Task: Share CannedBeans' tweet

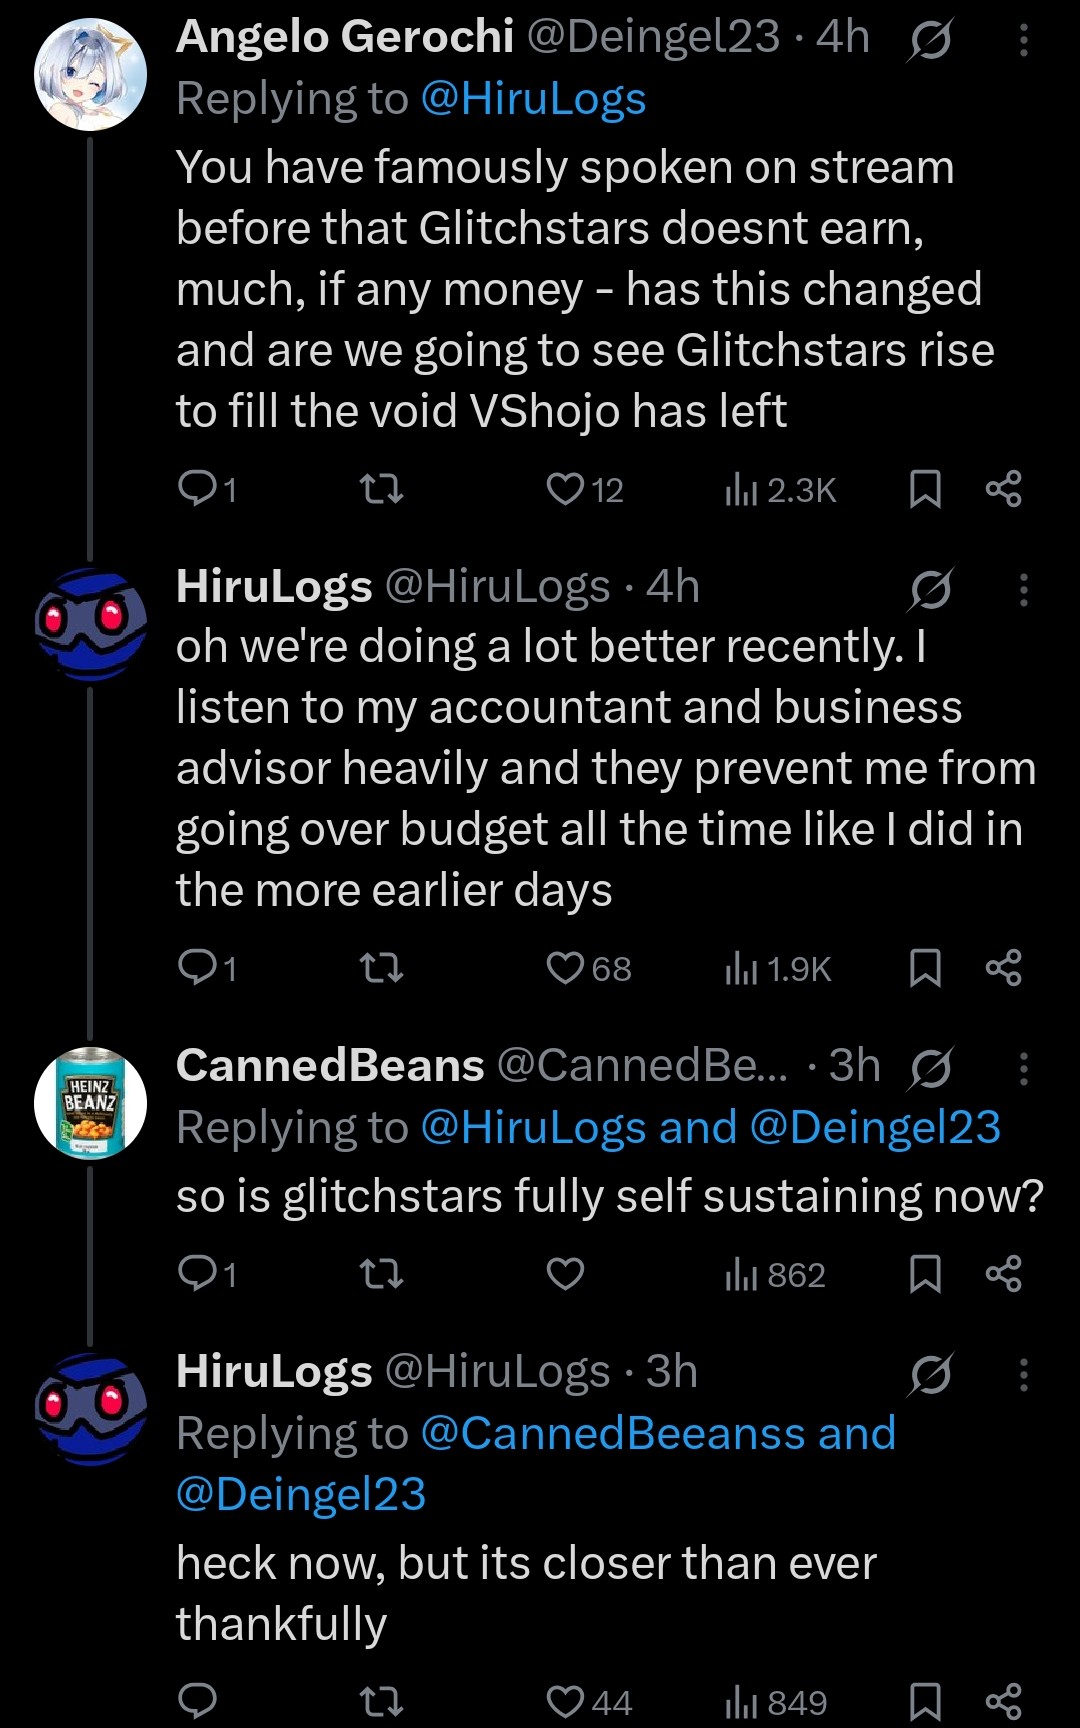Action: (1003, 1274)
